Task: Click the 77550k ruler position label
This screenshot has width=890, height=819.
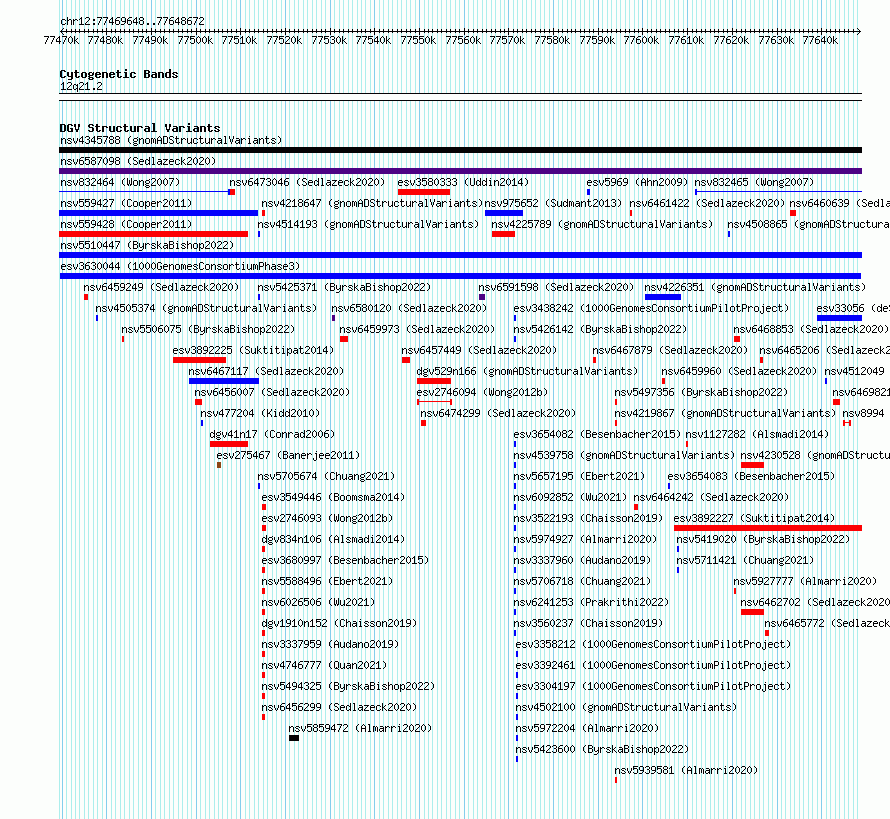Action: tap(418, 40)
